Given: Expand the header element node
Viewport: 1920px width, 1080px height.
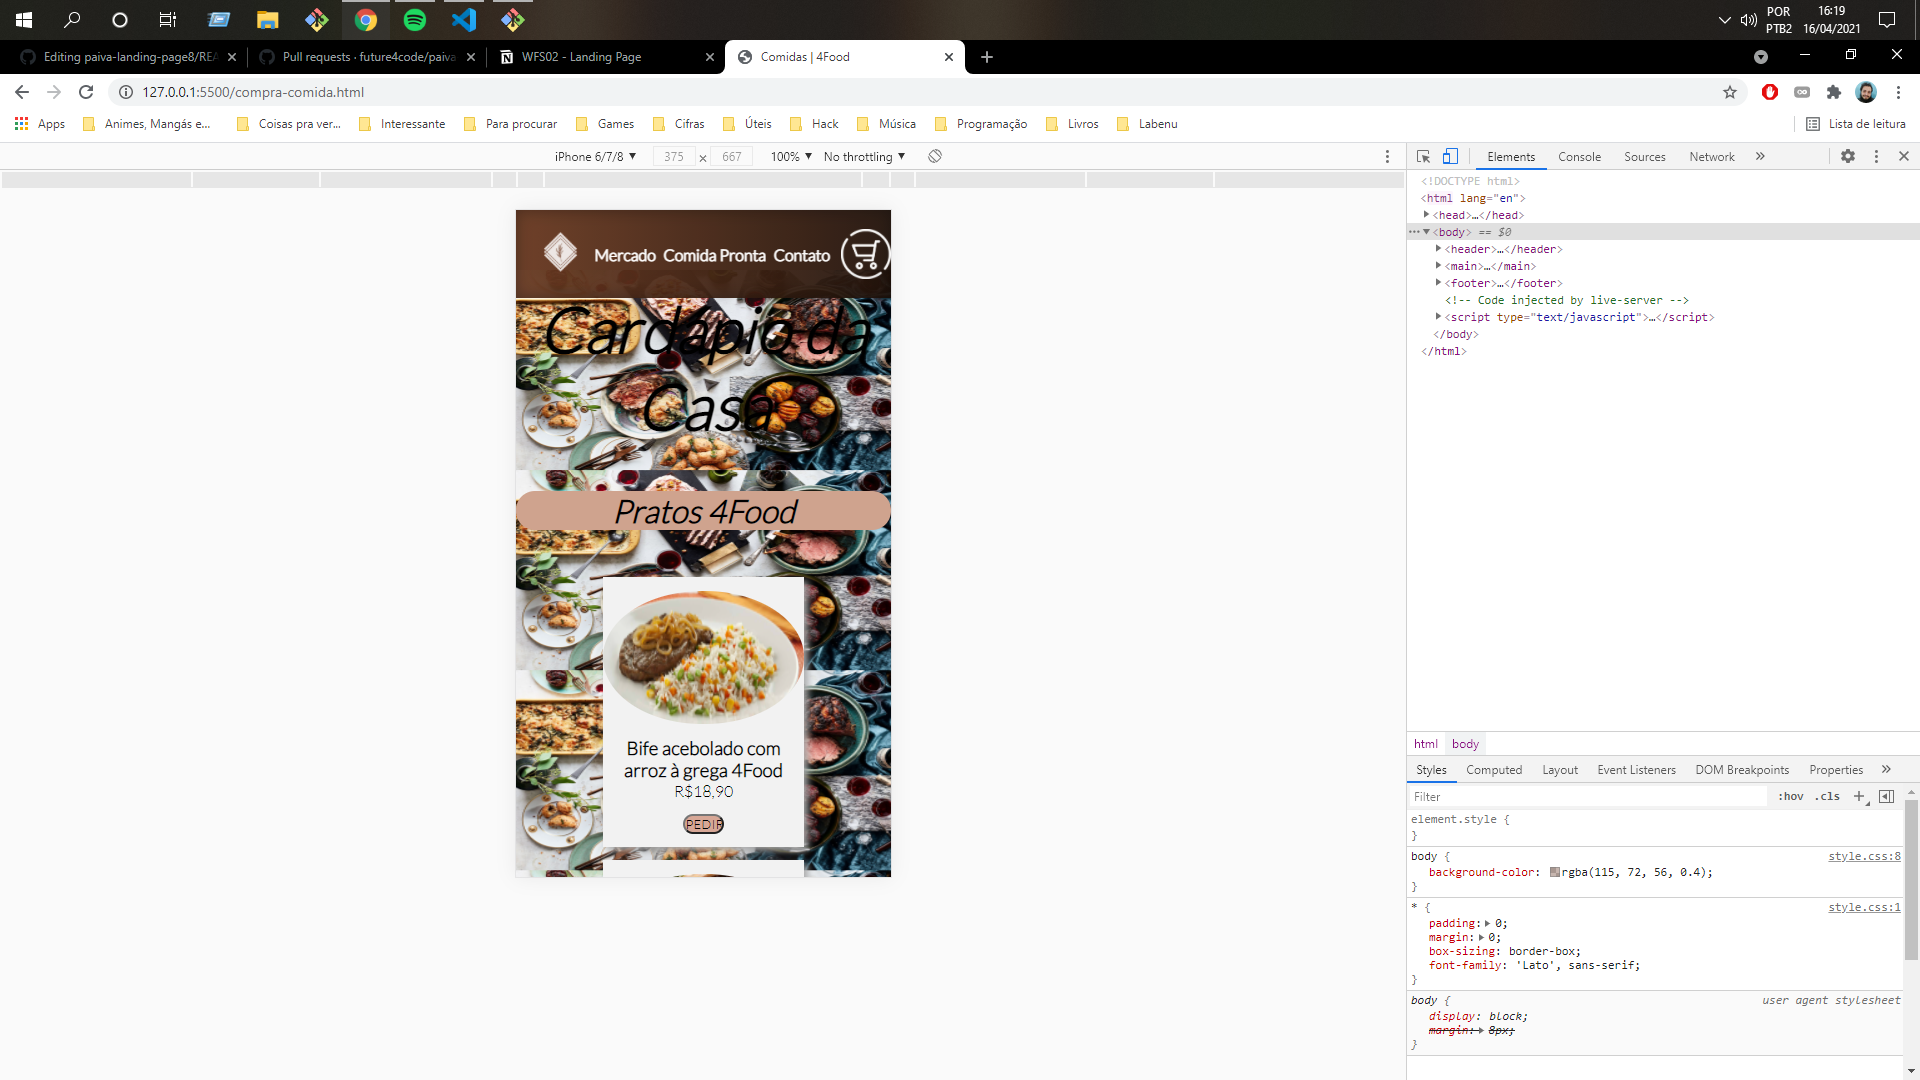Looking at the screenshot, I should point(1438,249).
